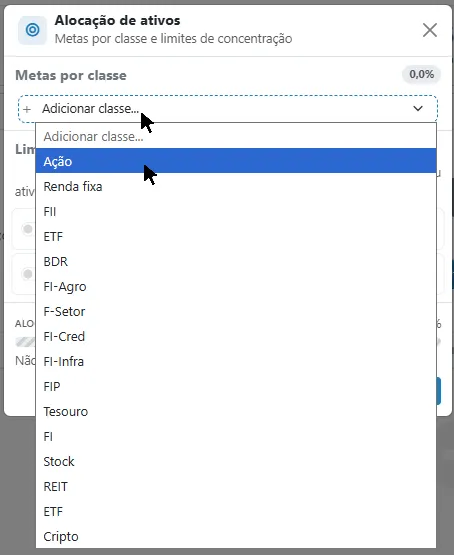Select Cripto at the list bottom
The width and height of the screenshot is (454, 555).
point(236,536)
